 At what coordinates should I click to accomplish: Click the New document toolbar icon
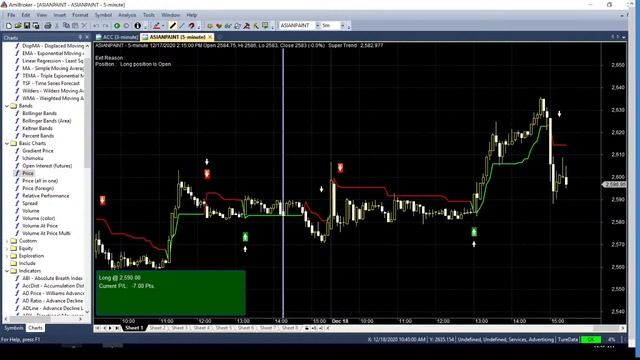pos(9,26)
